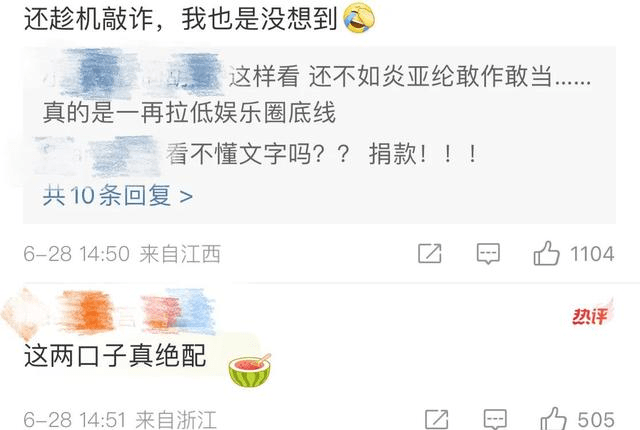Image resolution: width=640 pixels, height=430 pixels.
Task: Tap the 505 like count
Action: pos(596,420)
